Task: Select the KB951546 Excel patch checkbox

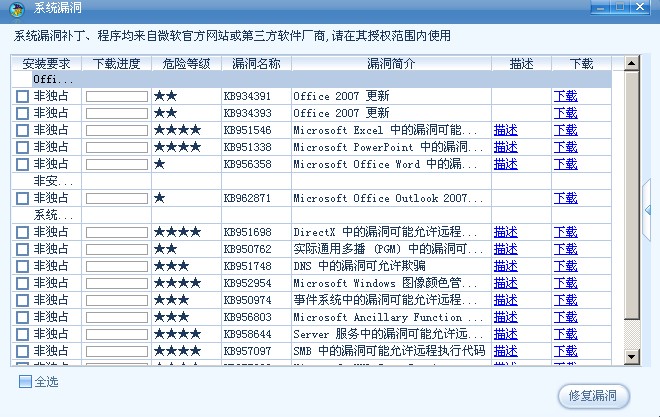Action: 22,130
